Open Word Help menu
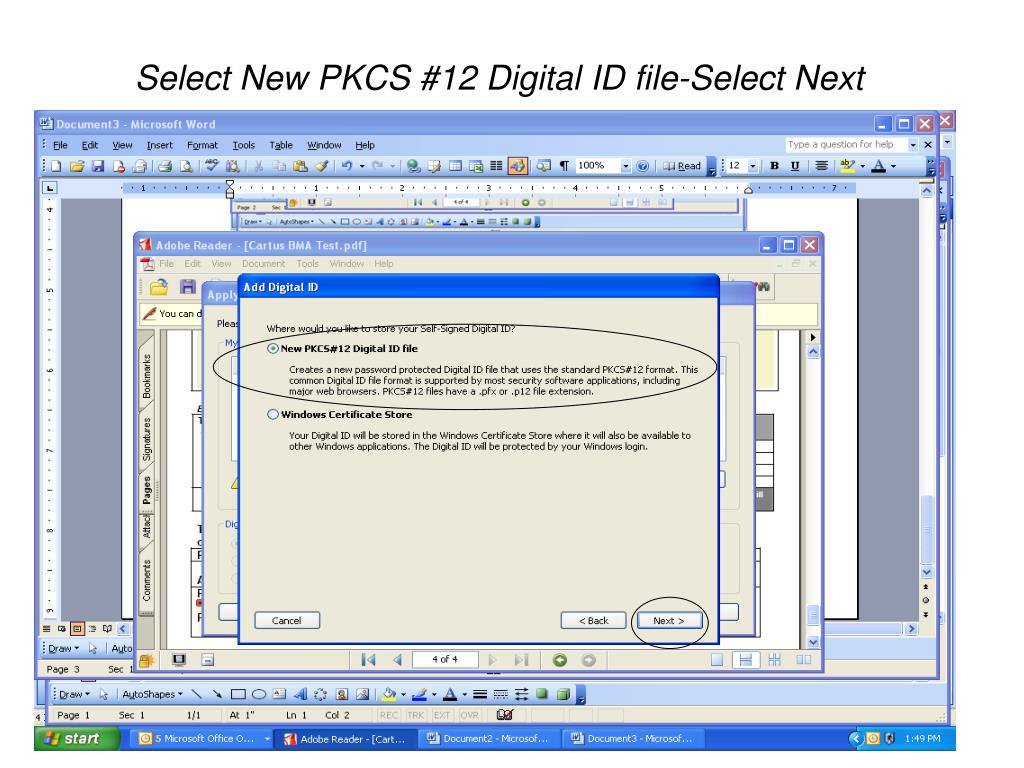Image resolution: width=1024 pixels, height=768 pixels. [365, 145]
